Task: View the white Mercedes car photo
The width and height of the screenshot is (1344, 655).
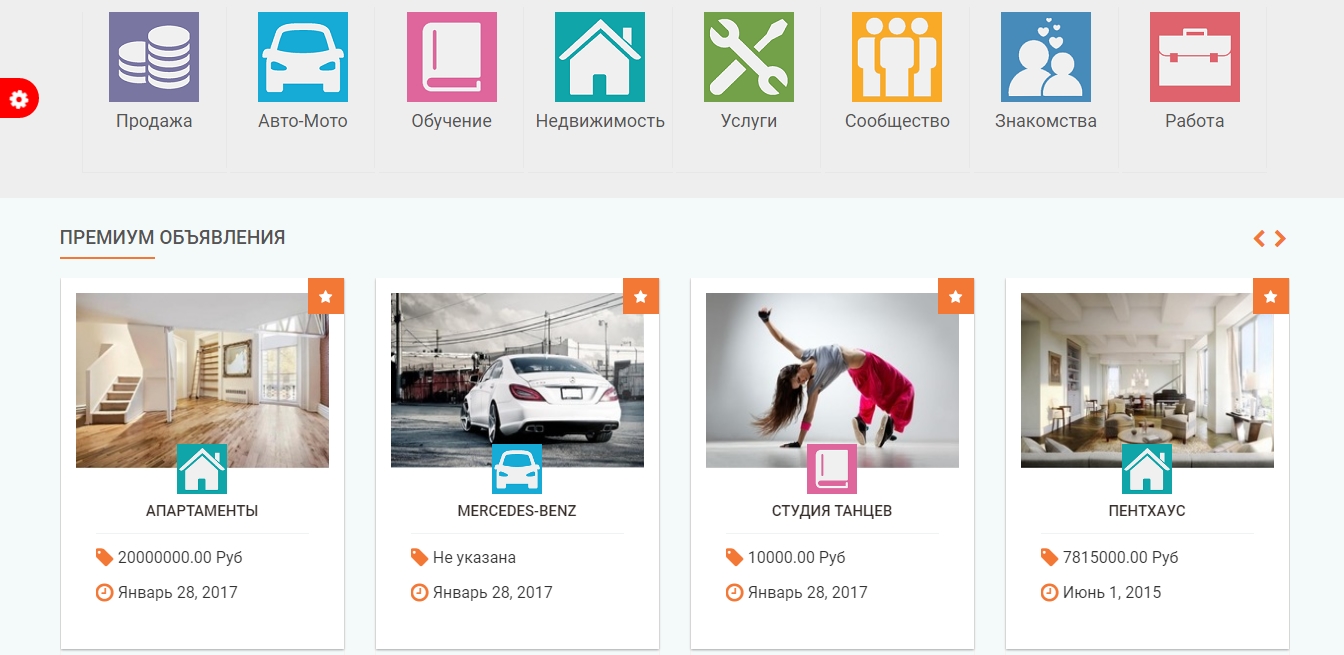Action: click(517, 380)
